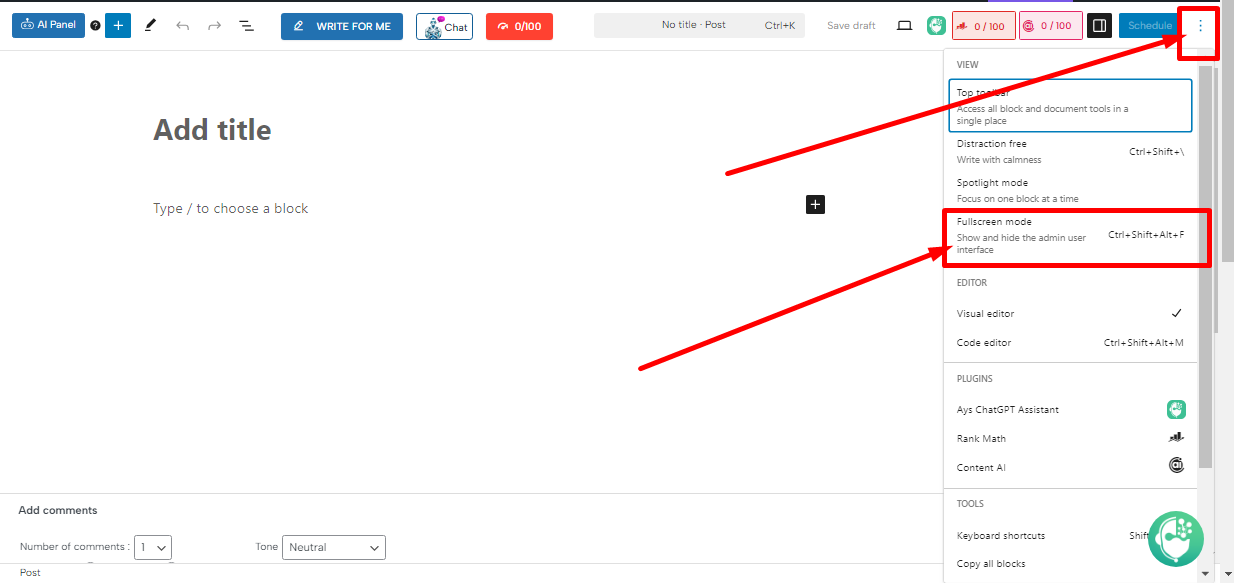Select the Tools pencil icon
The image size is (1234, 583).
pyautogui.click(x=150, y=25)
